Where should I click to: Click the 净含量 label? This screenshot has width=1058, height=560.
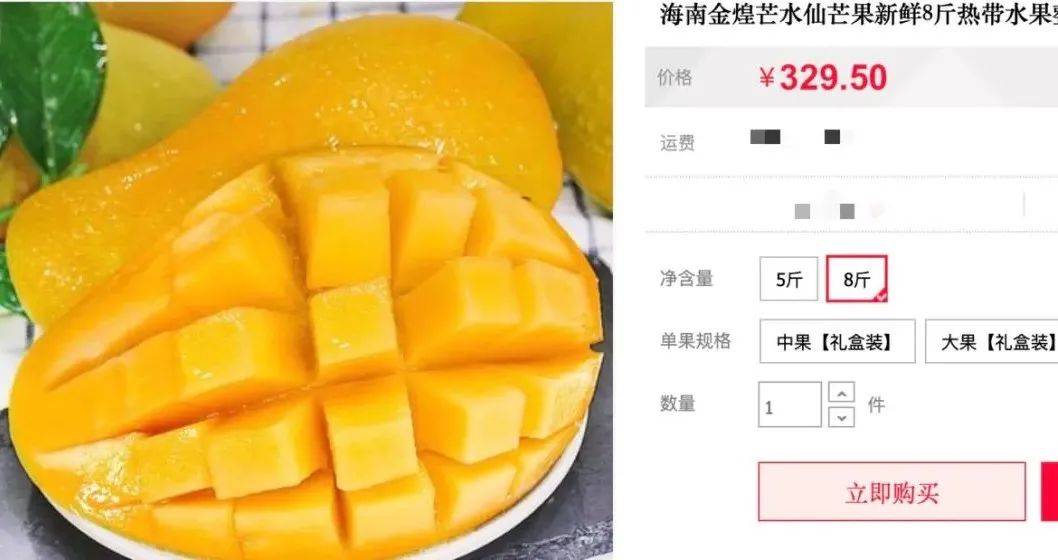(x=686, y=278)
